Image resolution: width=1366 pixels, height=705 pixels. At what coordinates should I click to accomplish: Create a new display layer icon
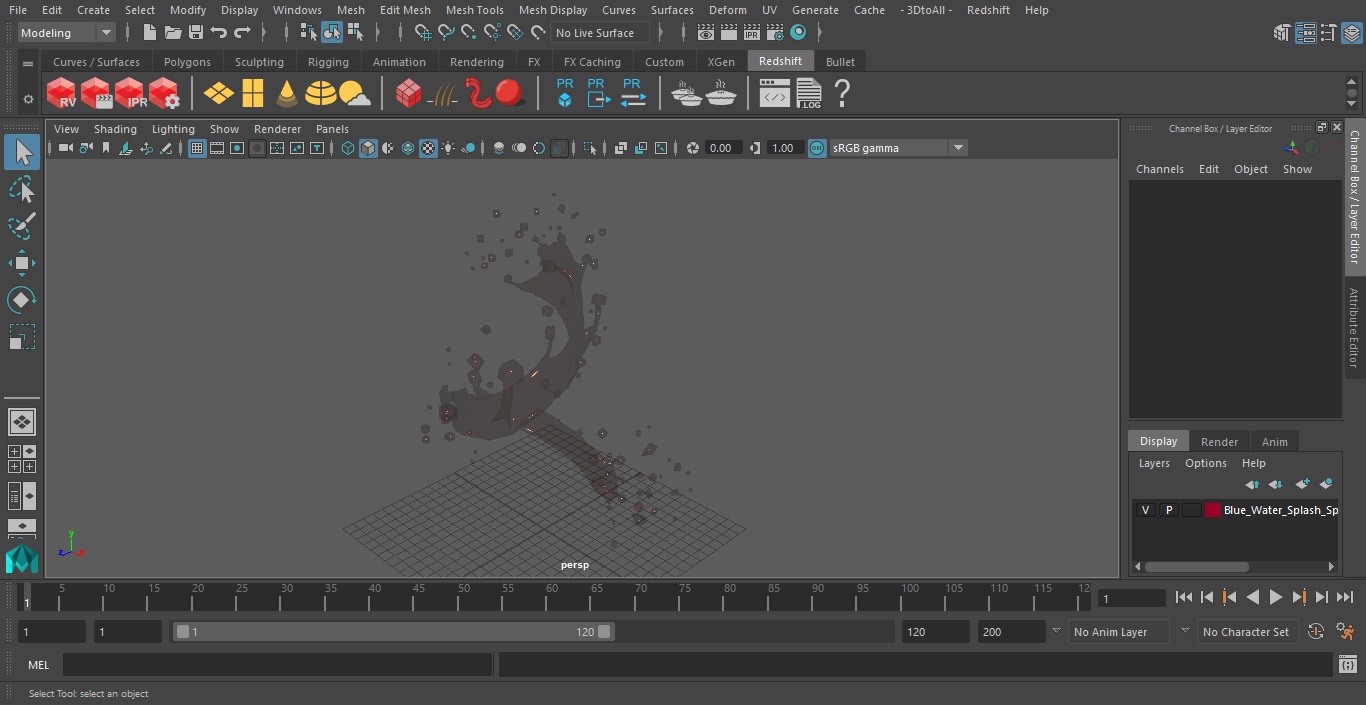point(1302,484)
